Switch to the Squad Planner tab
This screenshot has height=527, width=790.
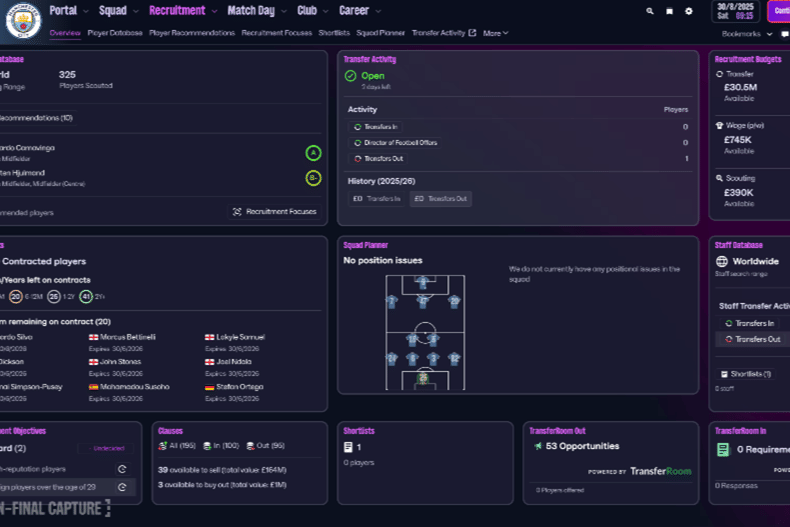pos(381,33)
